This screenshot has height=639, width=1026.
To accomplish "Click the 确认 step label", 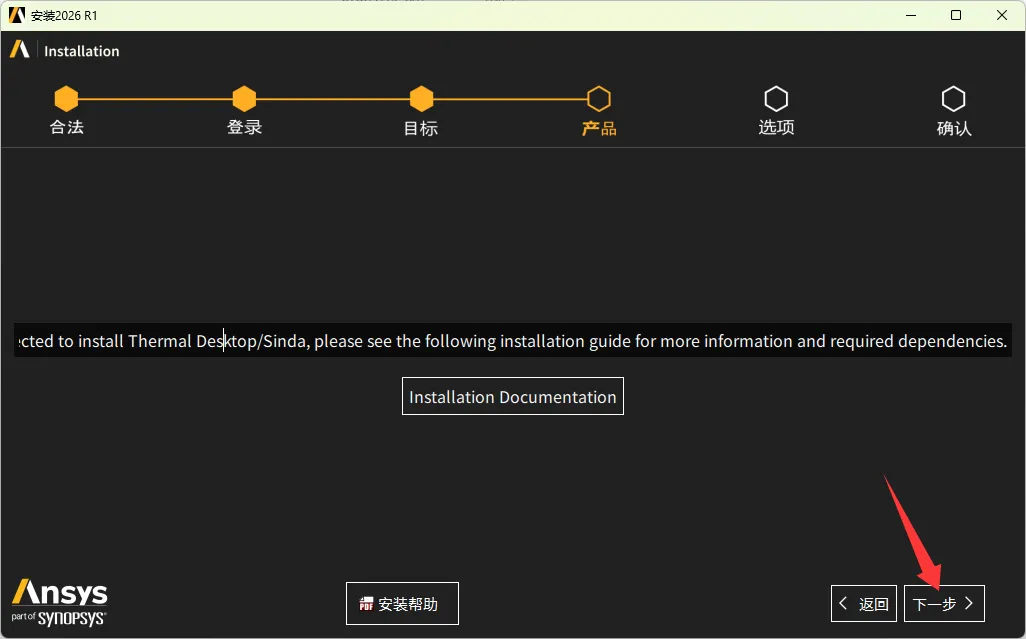I will click(x=954, y=128).
